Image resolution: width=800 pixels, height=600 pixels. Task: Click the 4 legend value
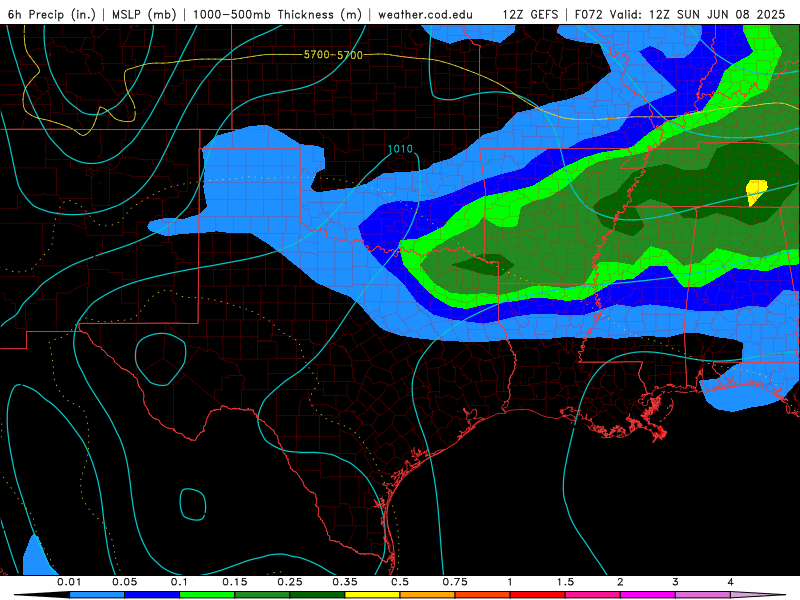click(x=731, y=582)
